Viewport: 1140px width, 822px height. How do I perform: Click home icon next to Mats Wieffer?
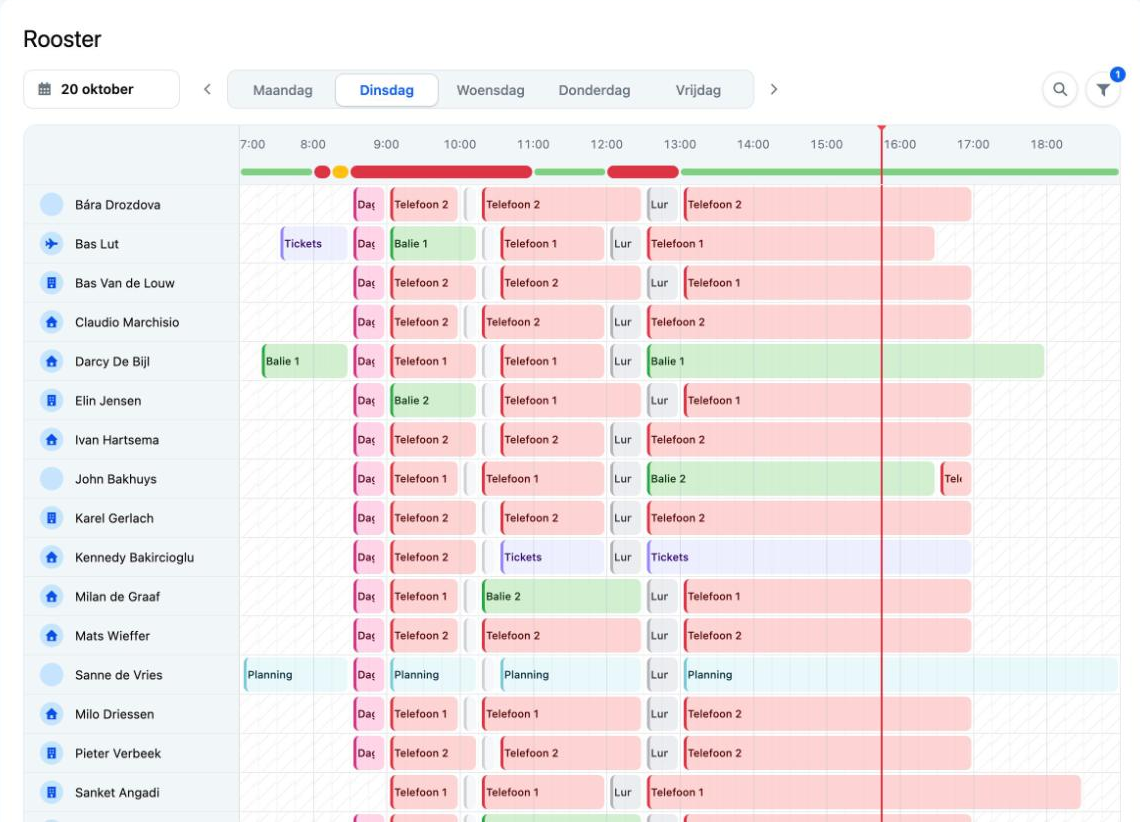(x=52, y=636)
